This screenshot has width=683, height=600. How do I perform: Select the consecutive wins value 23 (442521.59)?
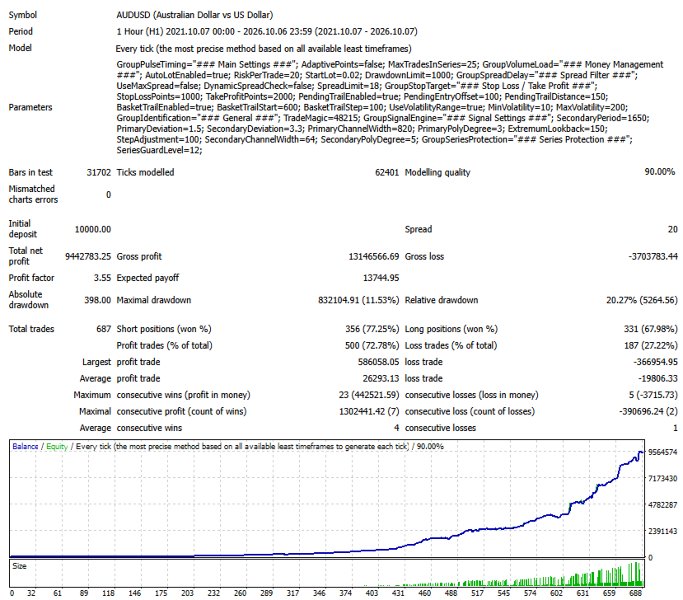(x=369, y=395)
